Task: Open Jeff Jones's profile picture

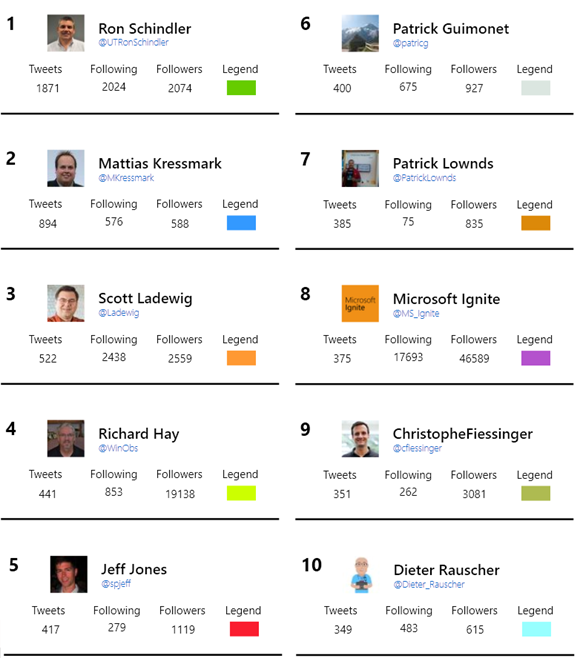Action: point(69,574)
